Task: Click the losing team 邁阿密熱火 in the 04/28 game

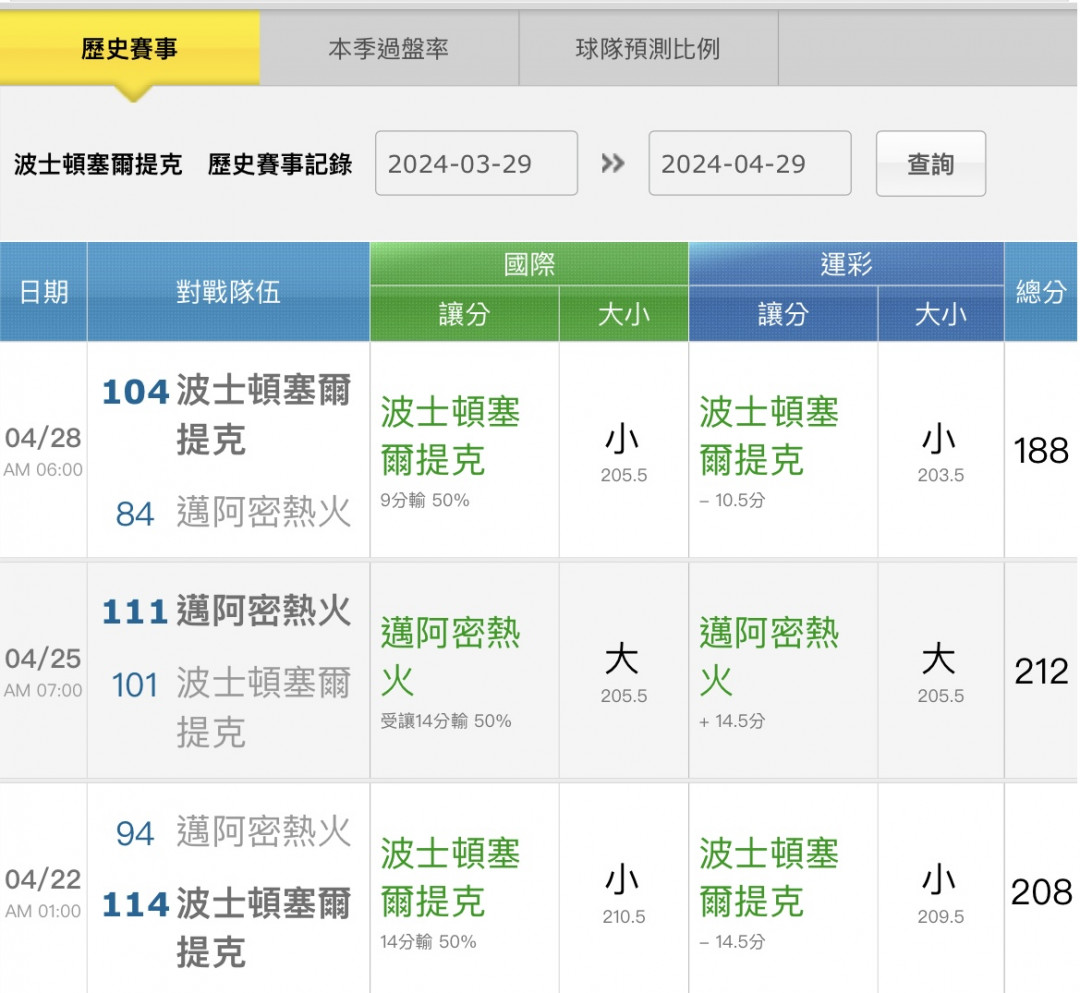Action: [x=264, y=512]
